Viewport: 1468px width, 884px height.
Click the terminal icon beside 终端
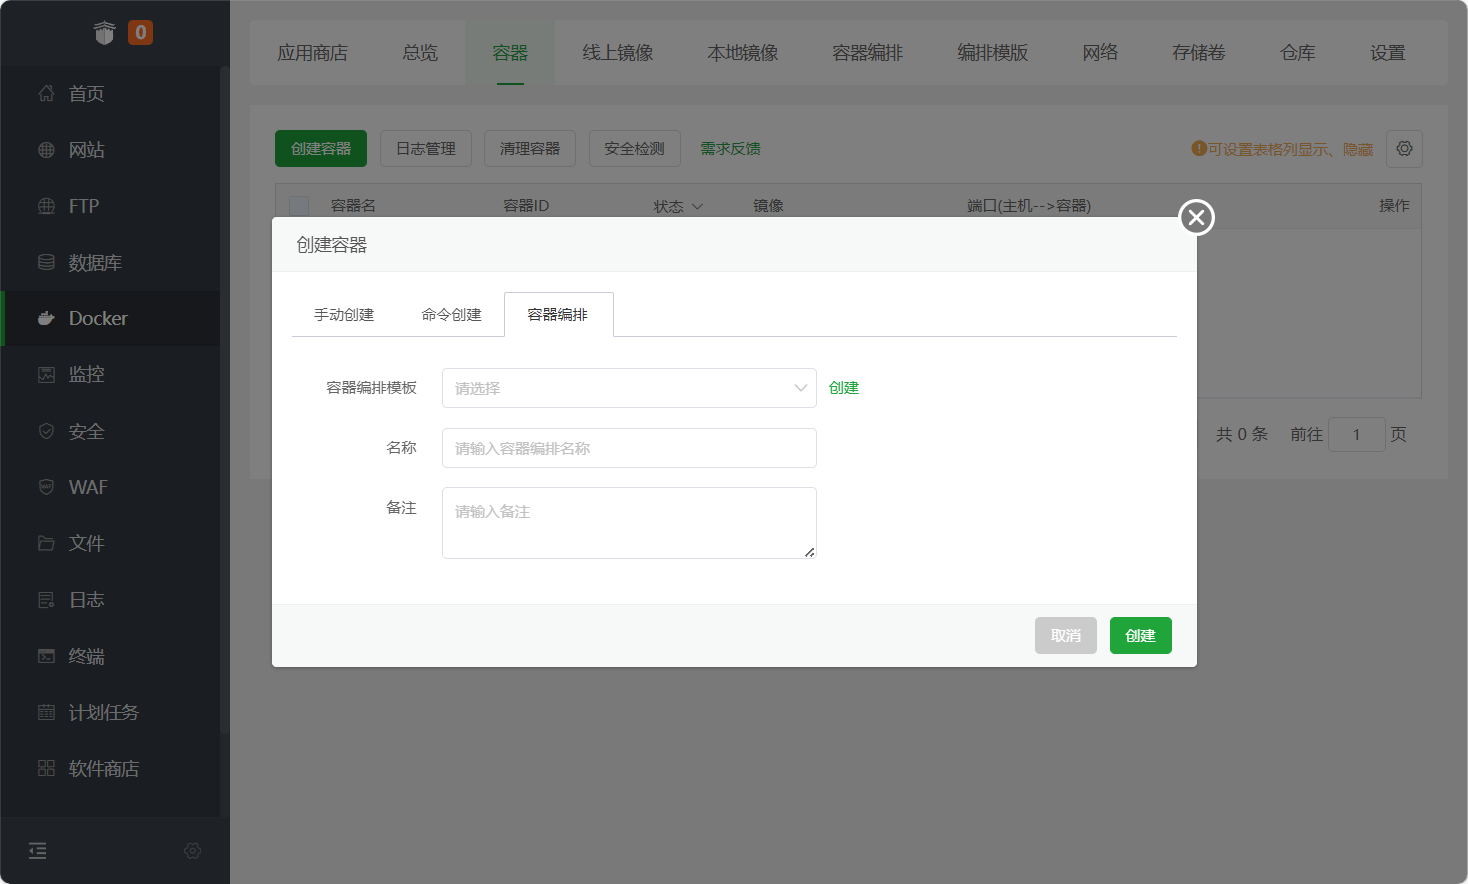coord(46,656)
